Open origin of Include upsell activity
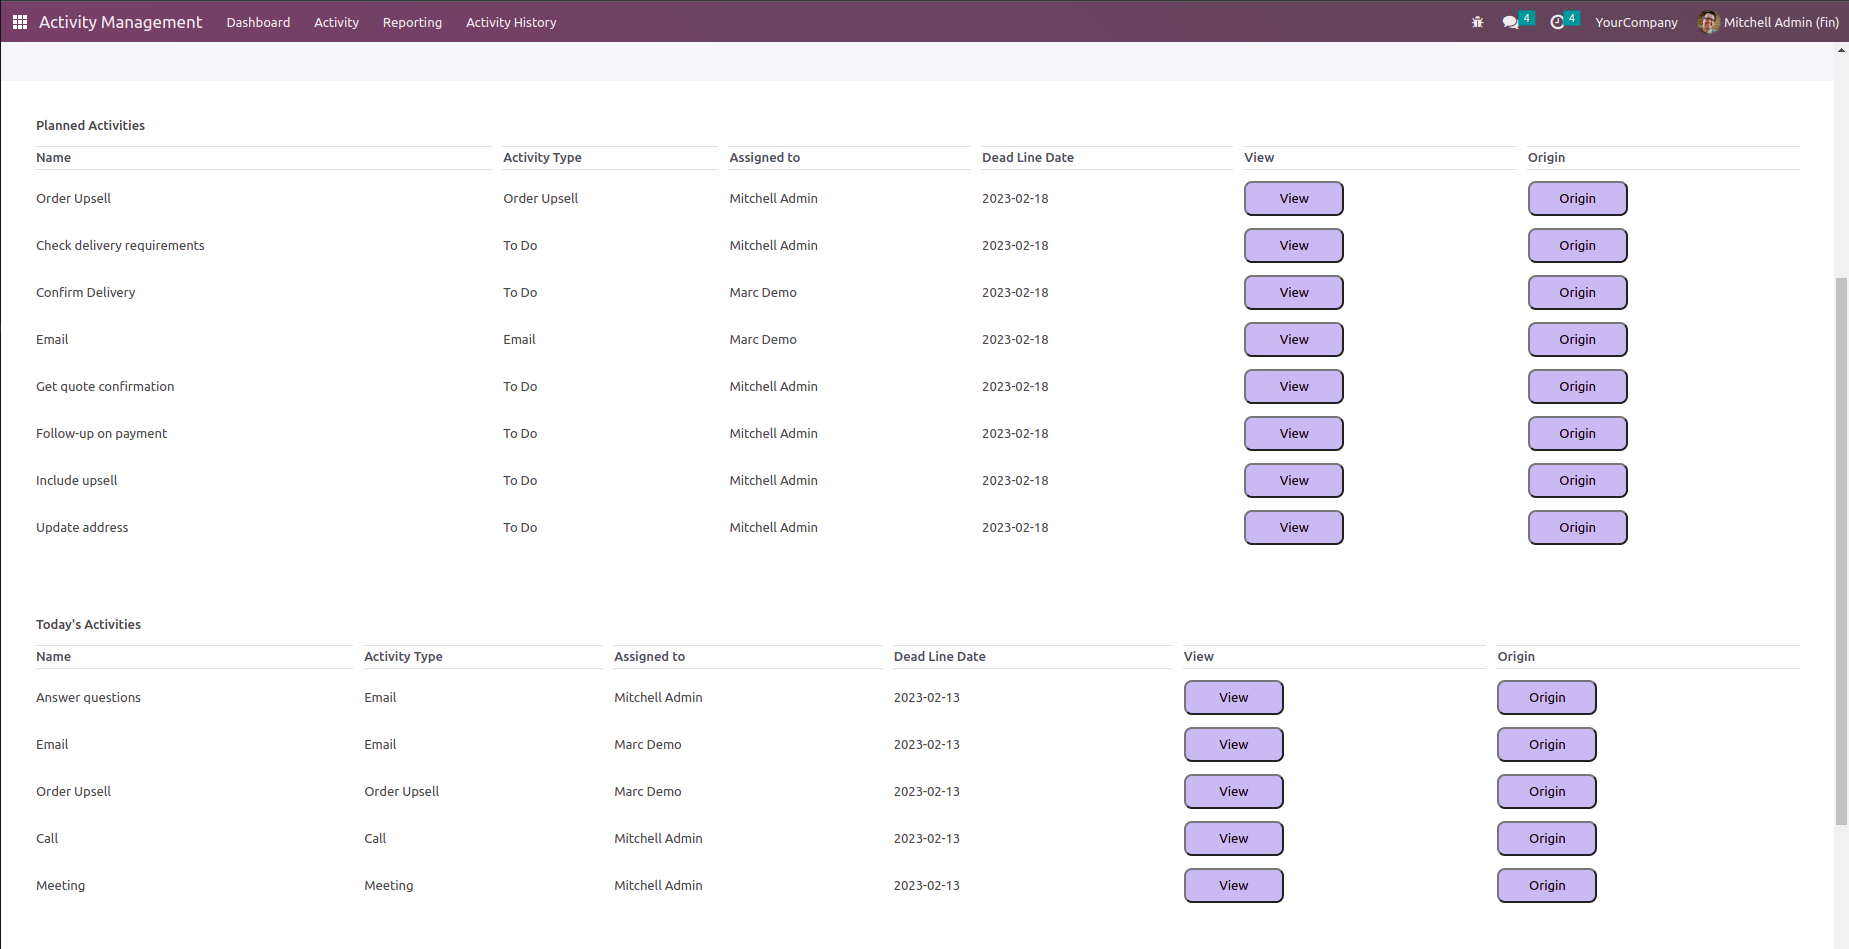This screenshot has height=949, width=1849. 1577,480
